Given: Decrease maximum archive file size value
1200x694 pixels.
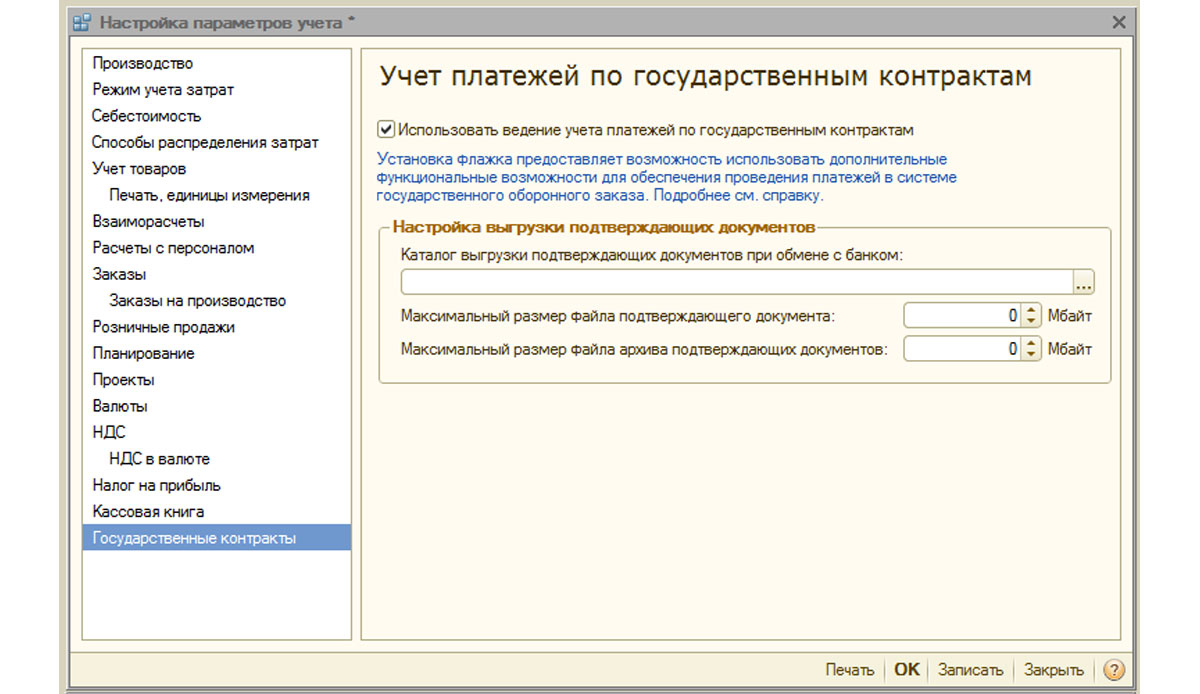Looking at the screenshot, I should (x=1032, y=354).
